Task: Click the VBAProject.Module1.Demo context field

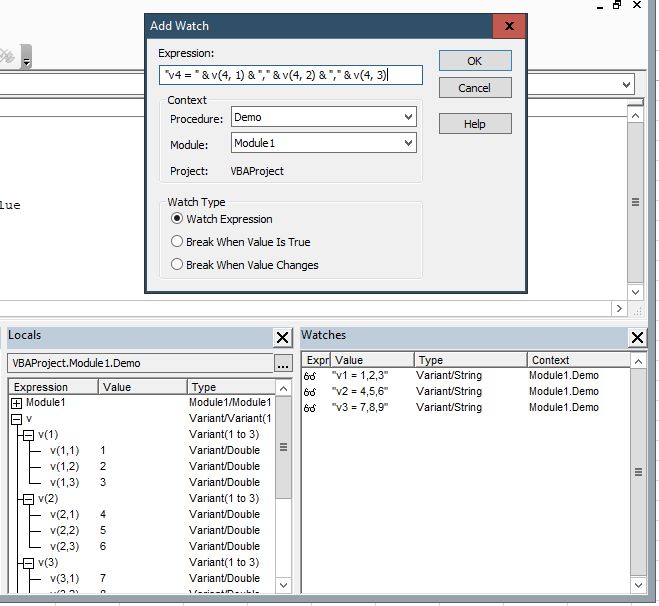Action: [x=140, y=364]
